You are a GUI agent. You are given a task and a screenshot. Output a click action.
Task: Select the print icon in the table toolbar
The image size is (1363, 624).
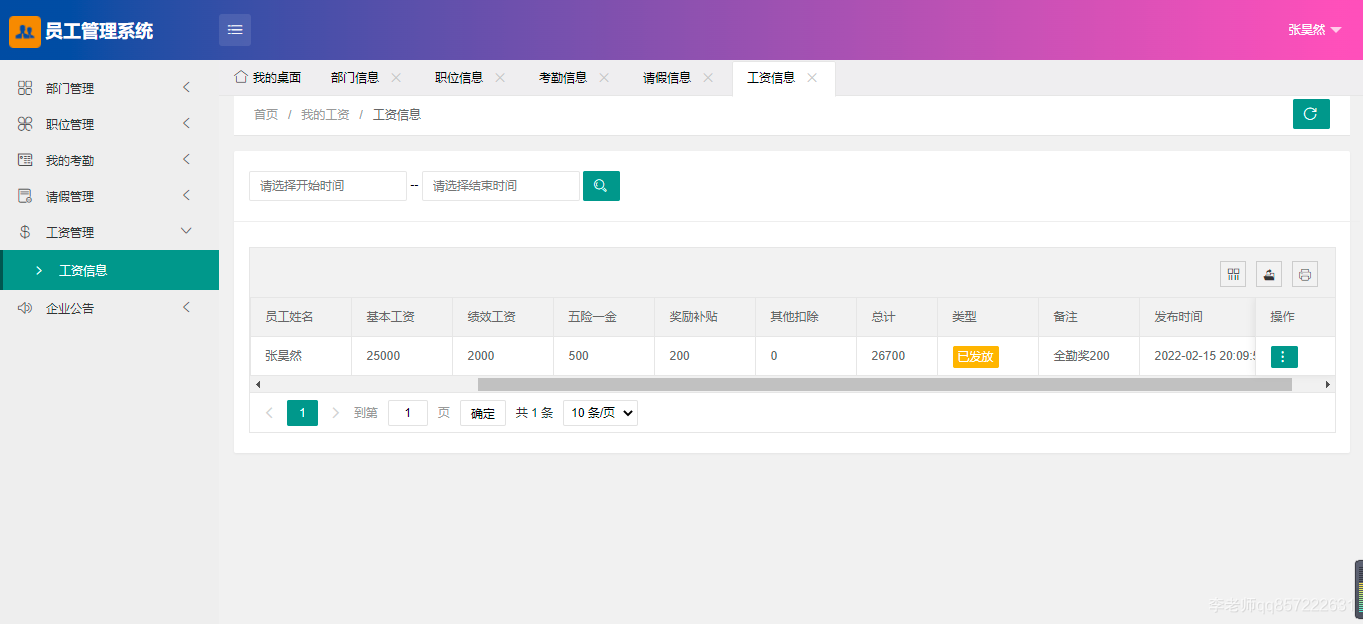pyautogui.click(x=1304, y=273)
